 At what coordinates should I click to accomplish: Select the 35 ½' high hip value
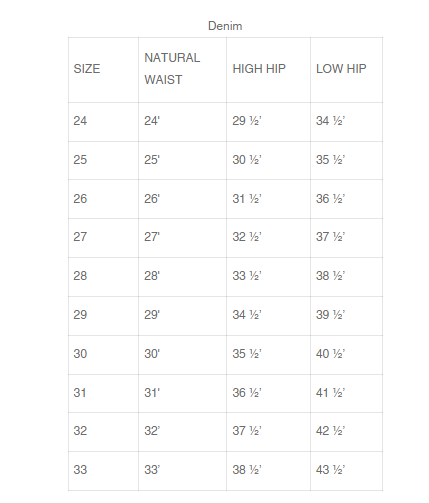(247, 354)
